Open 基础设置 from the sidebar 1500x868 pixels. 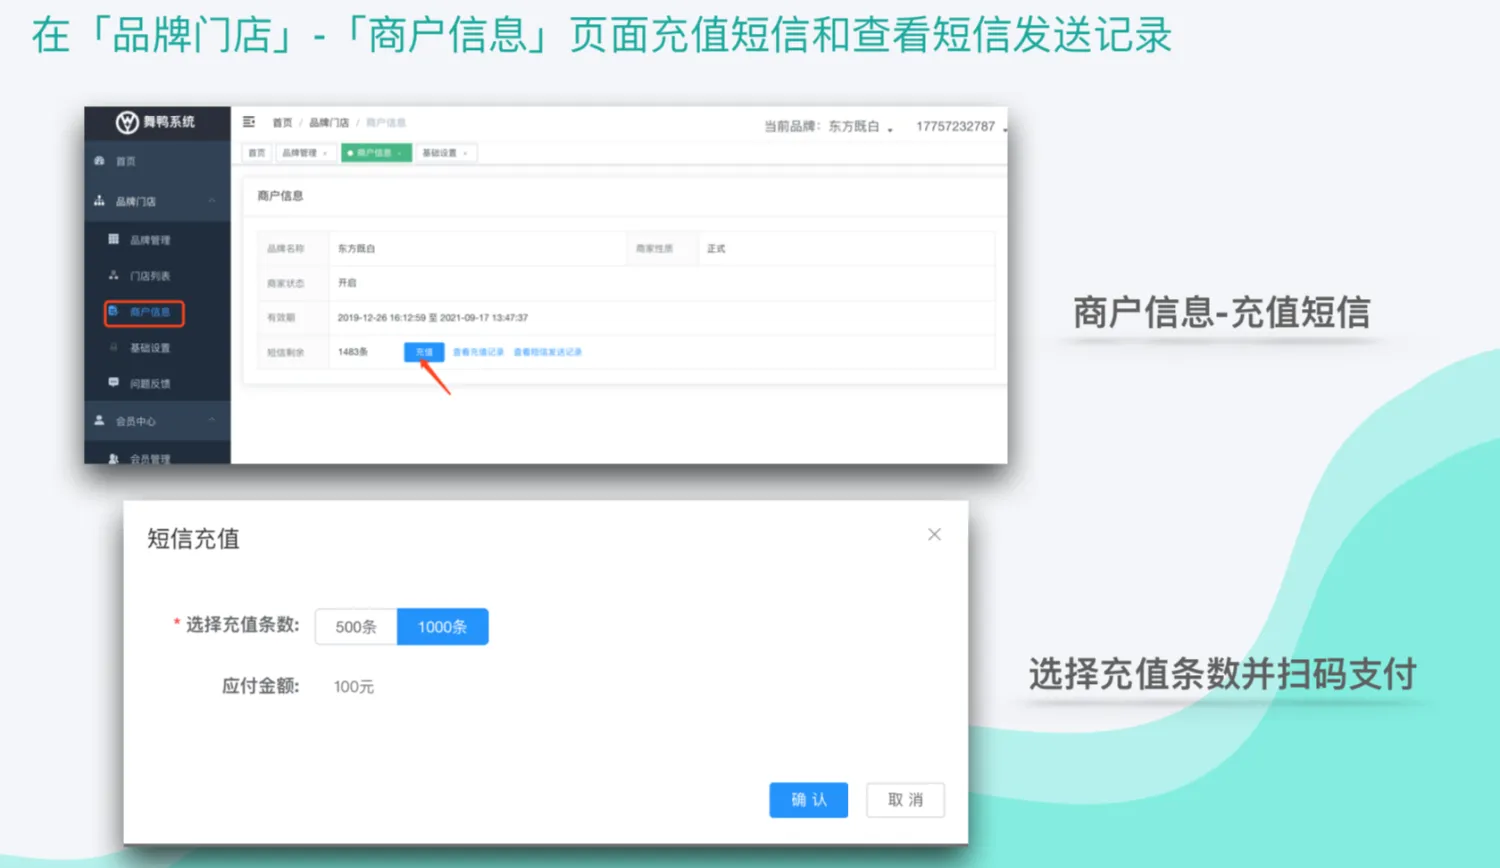(149, 348)
